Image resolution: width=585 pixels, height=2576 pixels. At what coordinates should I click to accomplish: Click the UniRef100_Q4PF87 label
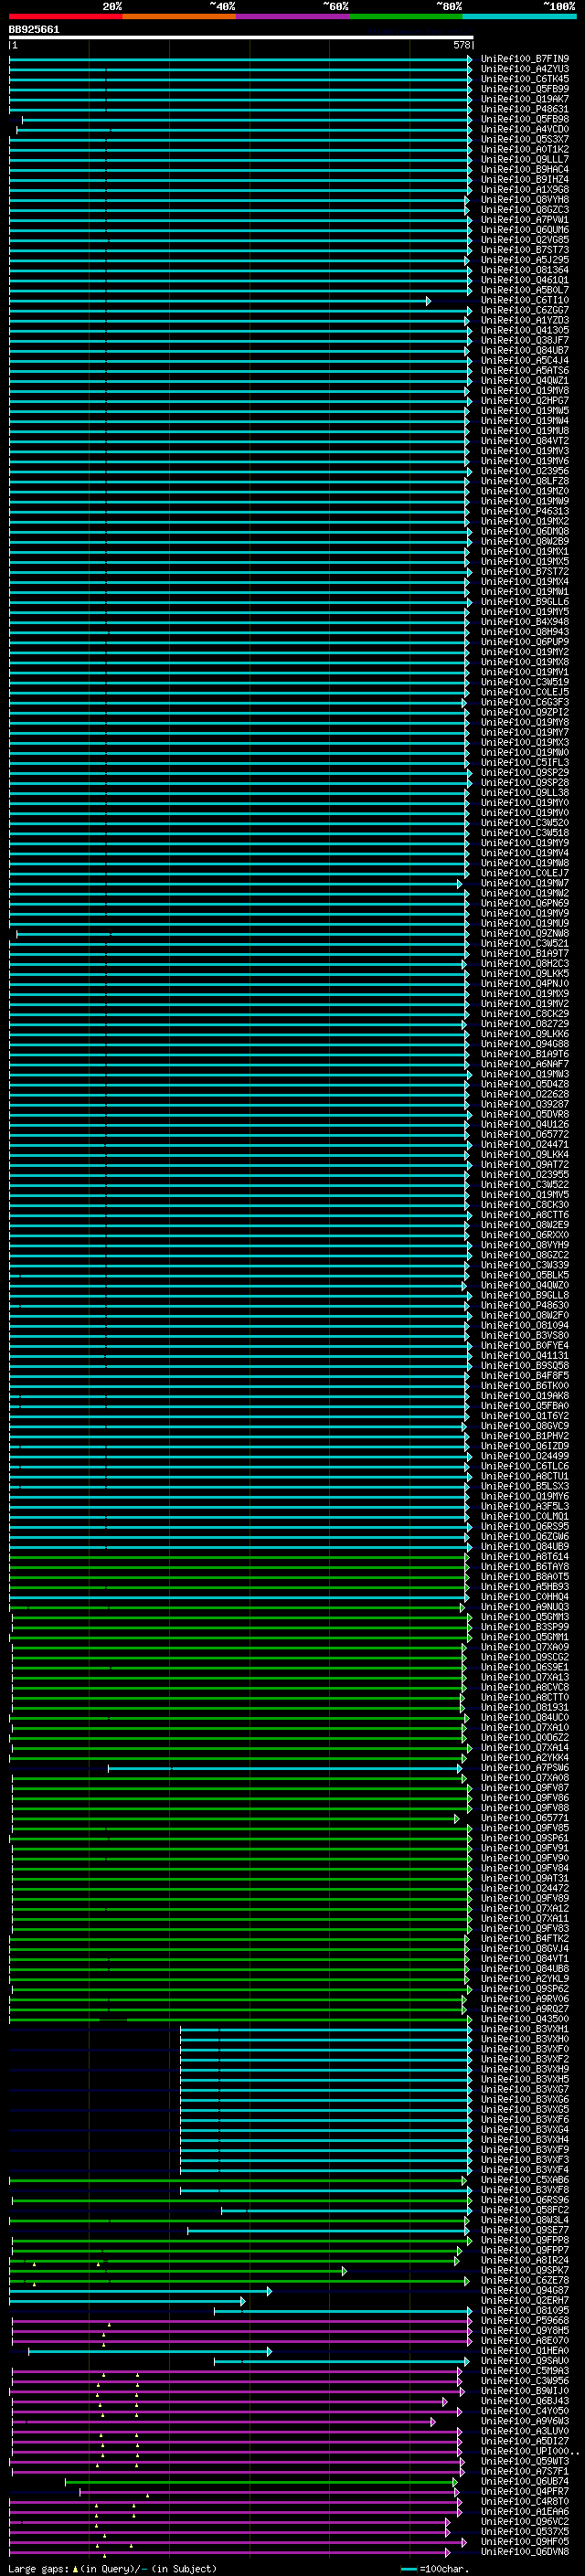[x=525, y=2491]
